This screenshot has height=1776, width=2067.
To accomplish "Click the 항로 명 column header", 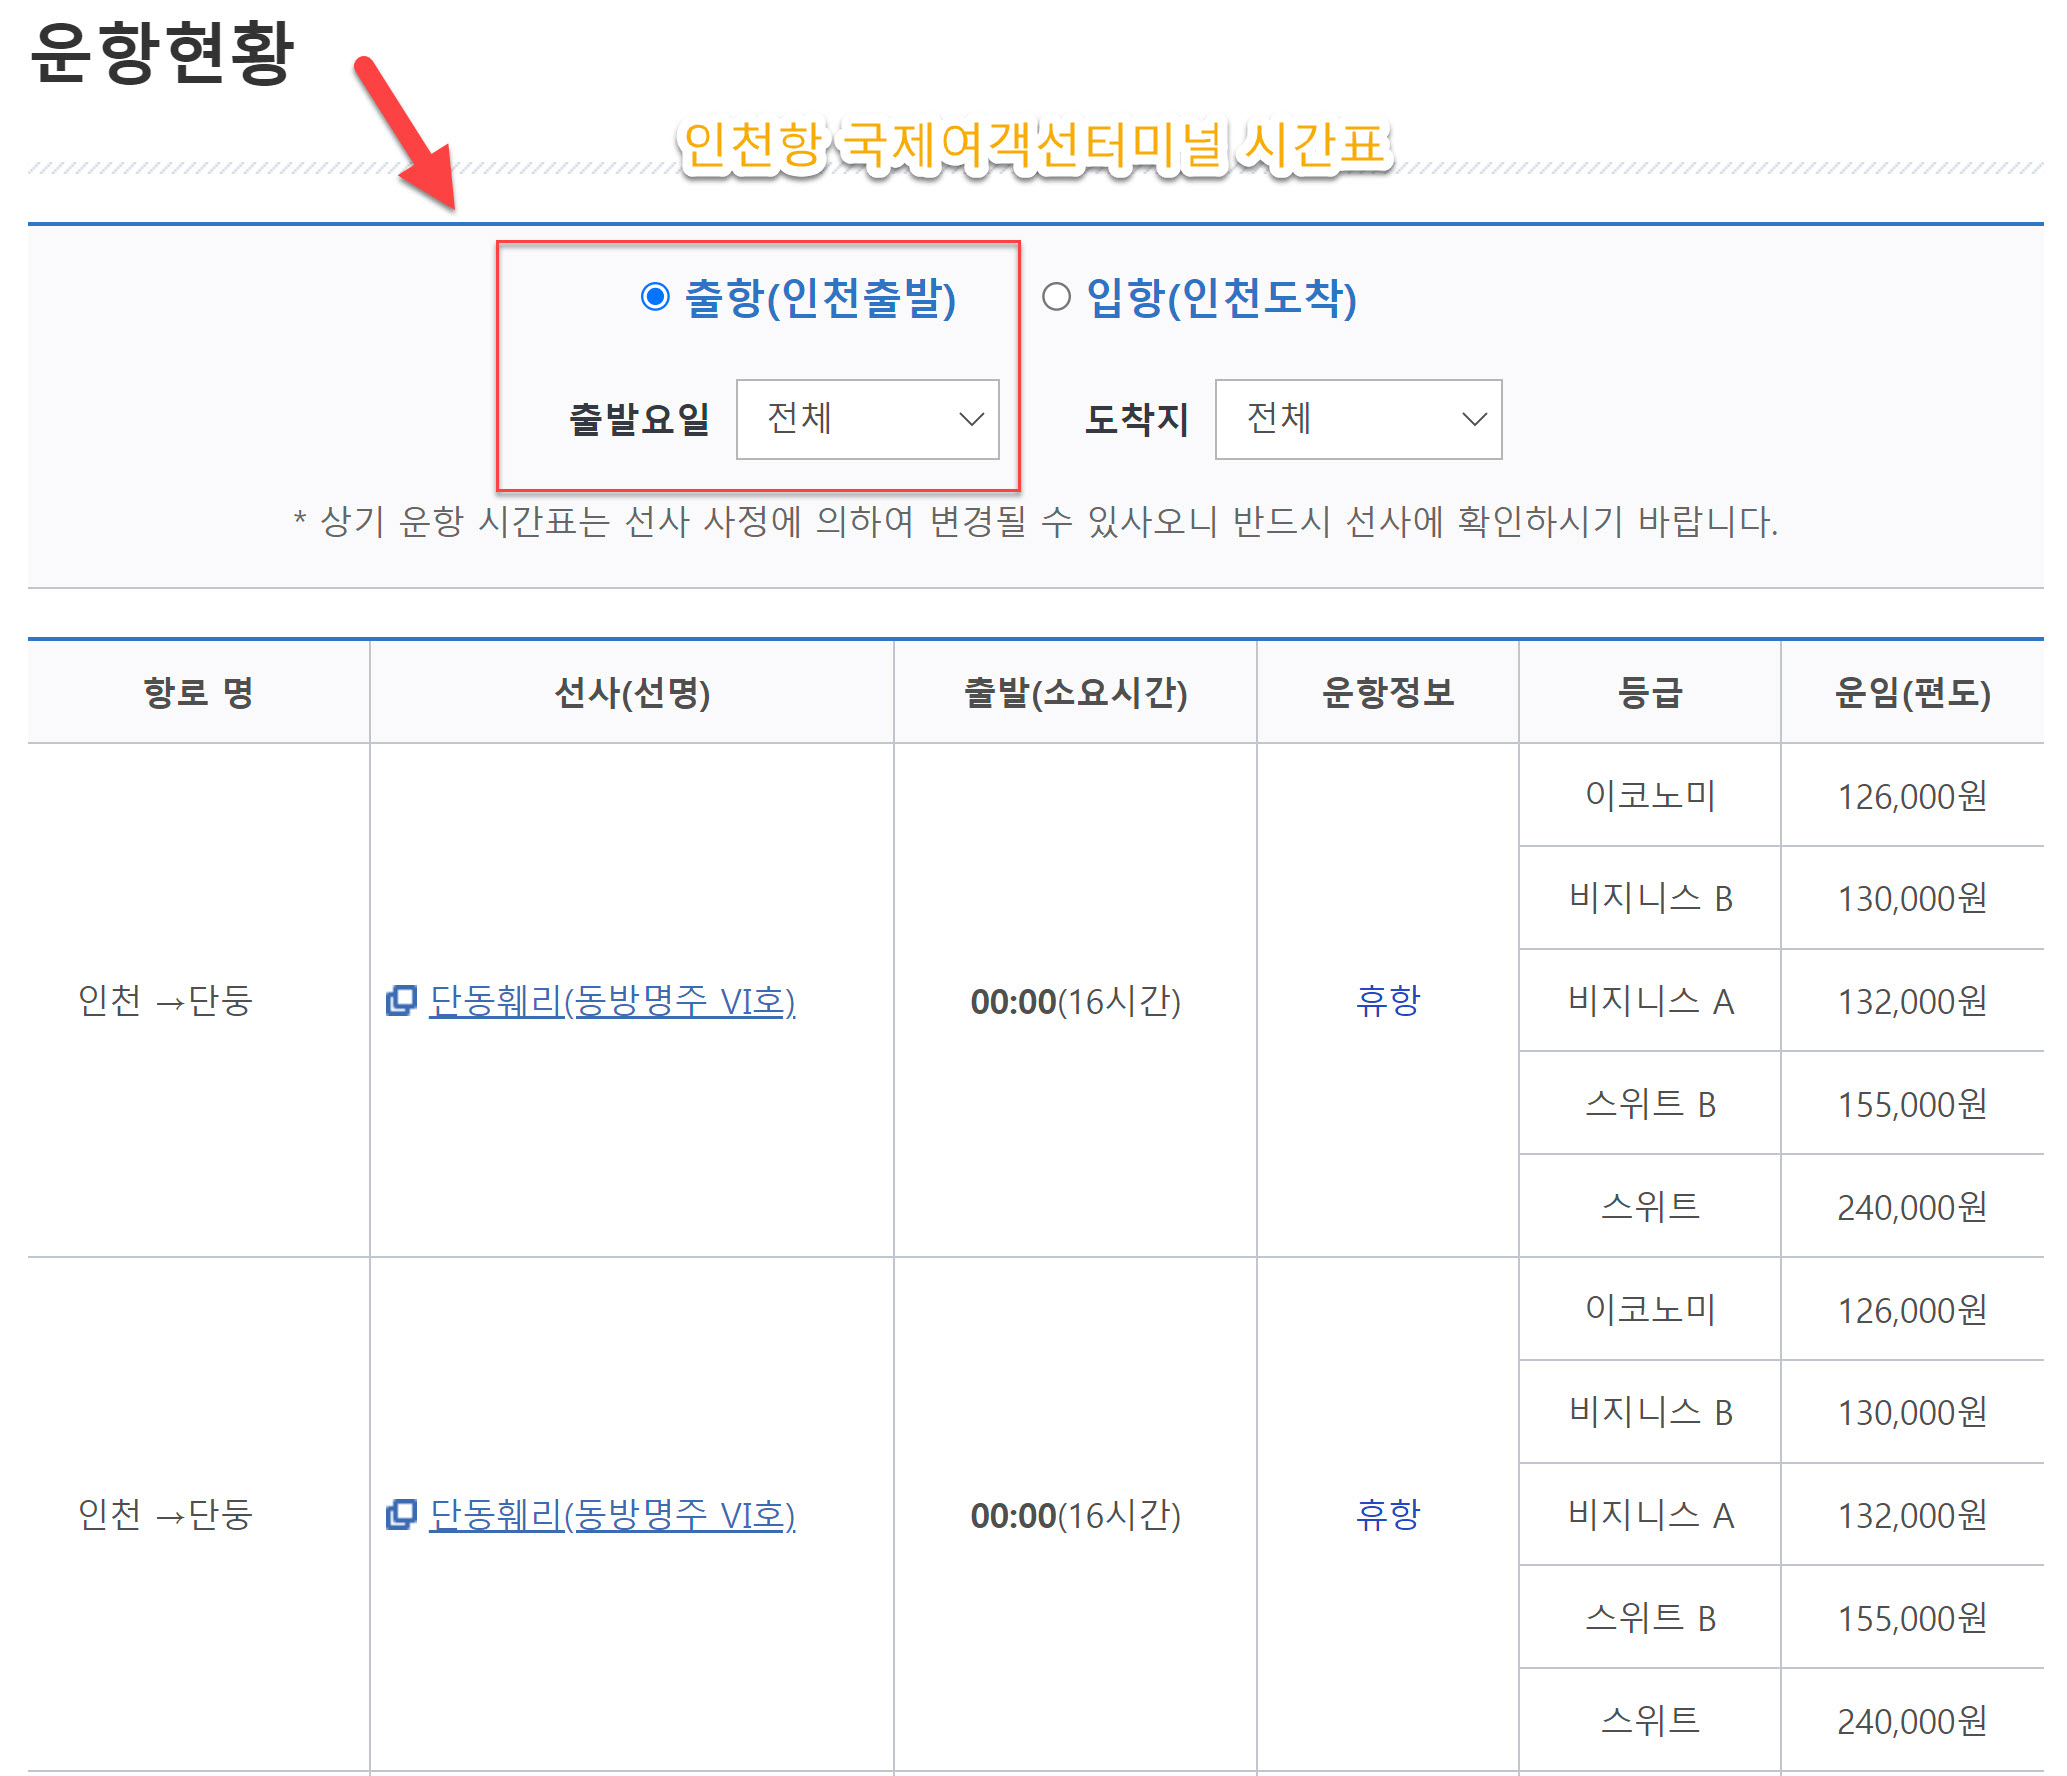I will [x=198, y=692].
